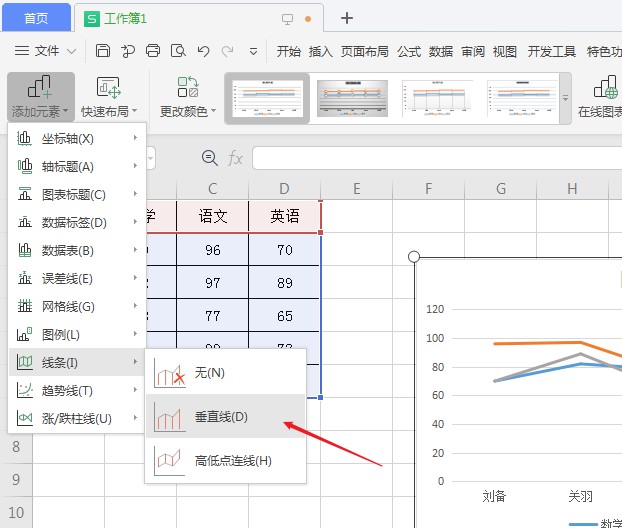The width and height of the screenshot is (622, 528).
Task: Click the cell containing 89
Action: coord(284,282)
